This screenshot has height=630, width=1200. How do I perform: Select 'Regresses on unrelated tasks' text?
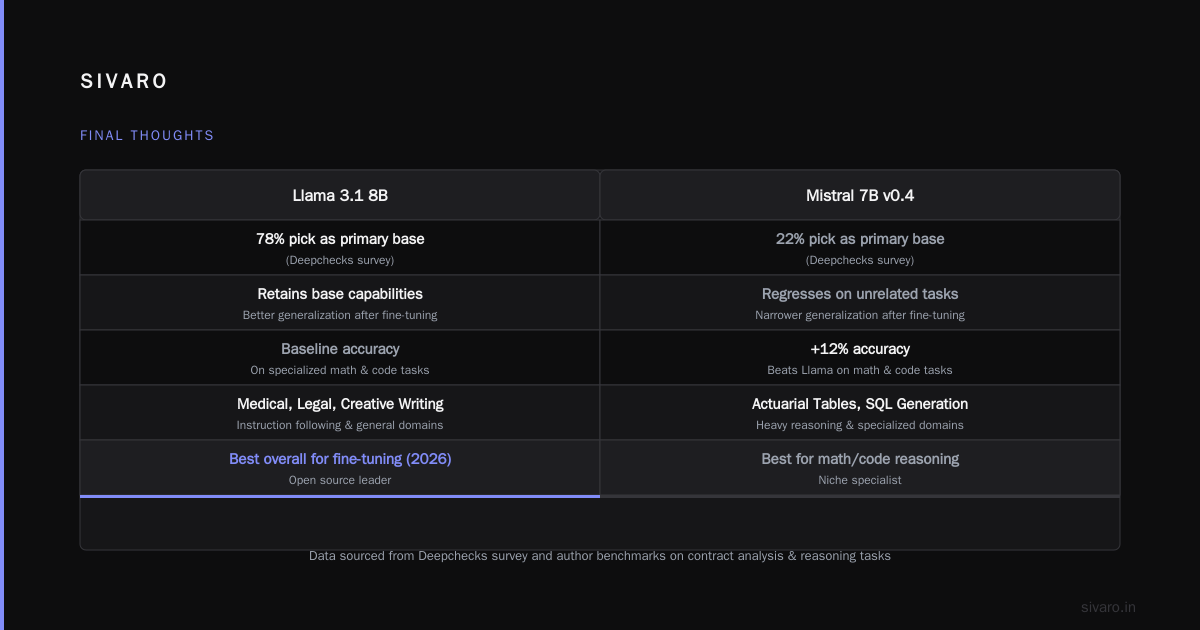pos(860,294)
